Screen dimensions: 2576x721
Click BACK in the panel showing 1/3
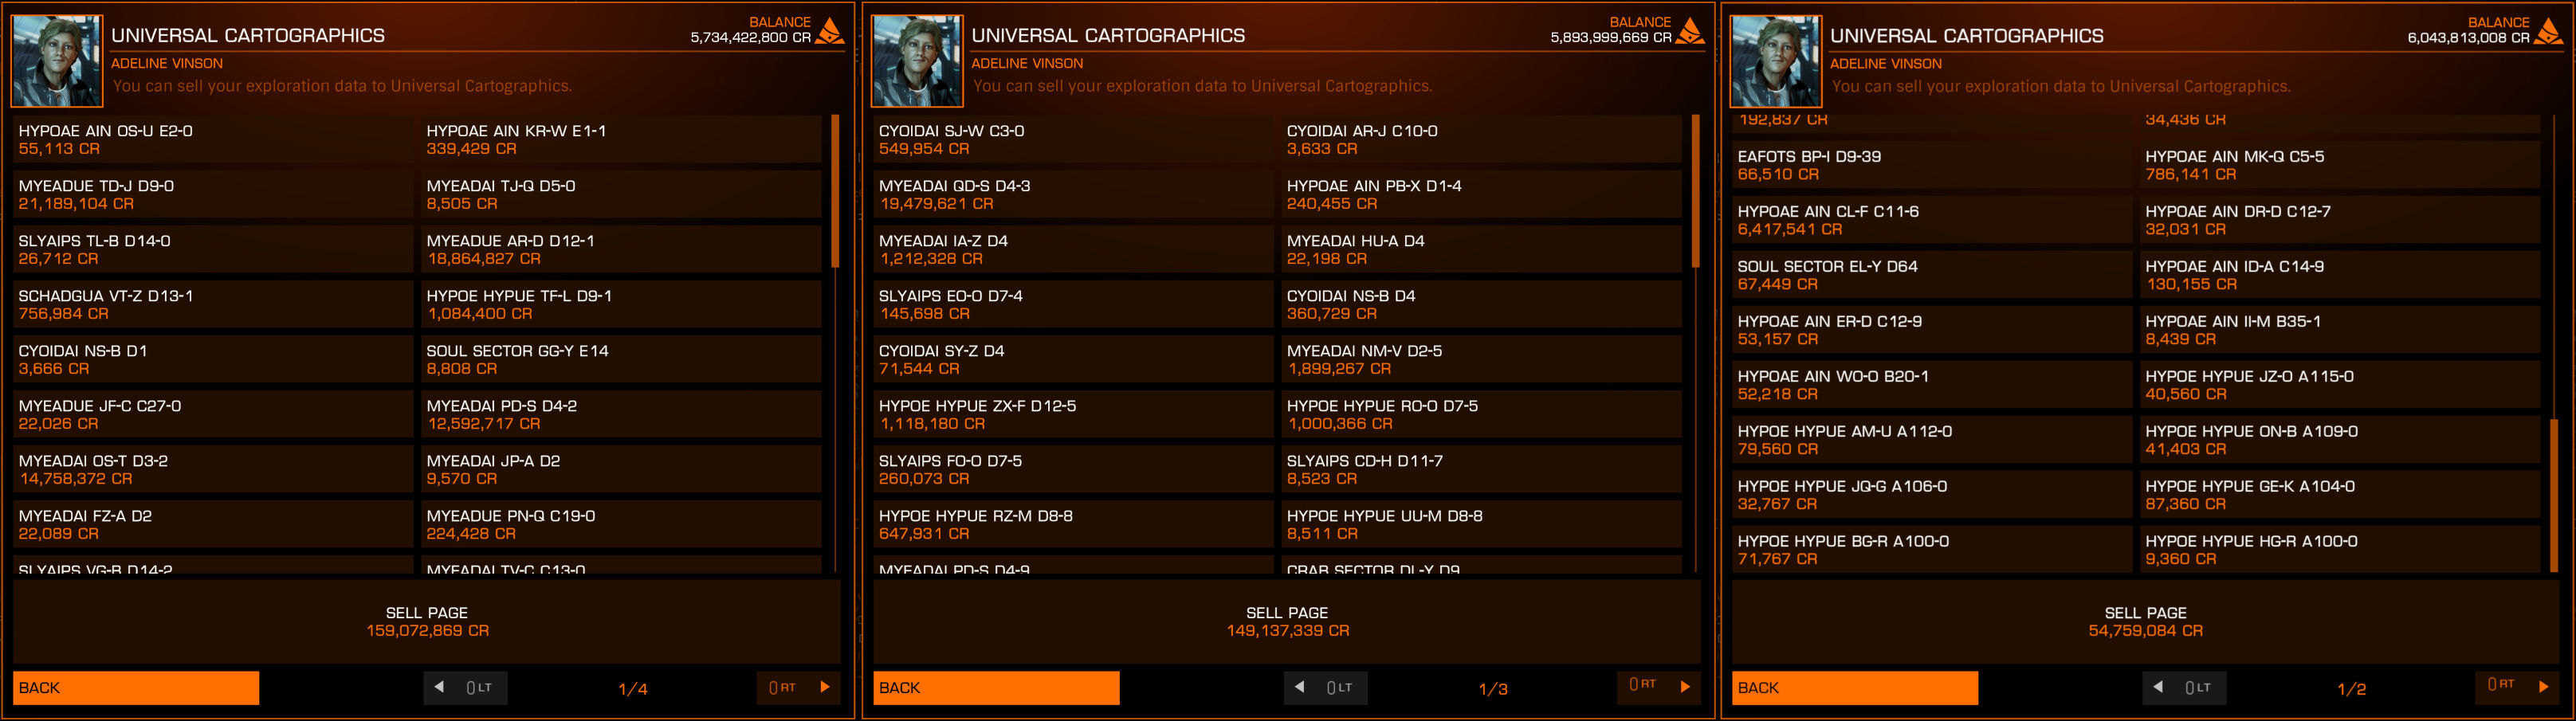[x=996, y=688]
